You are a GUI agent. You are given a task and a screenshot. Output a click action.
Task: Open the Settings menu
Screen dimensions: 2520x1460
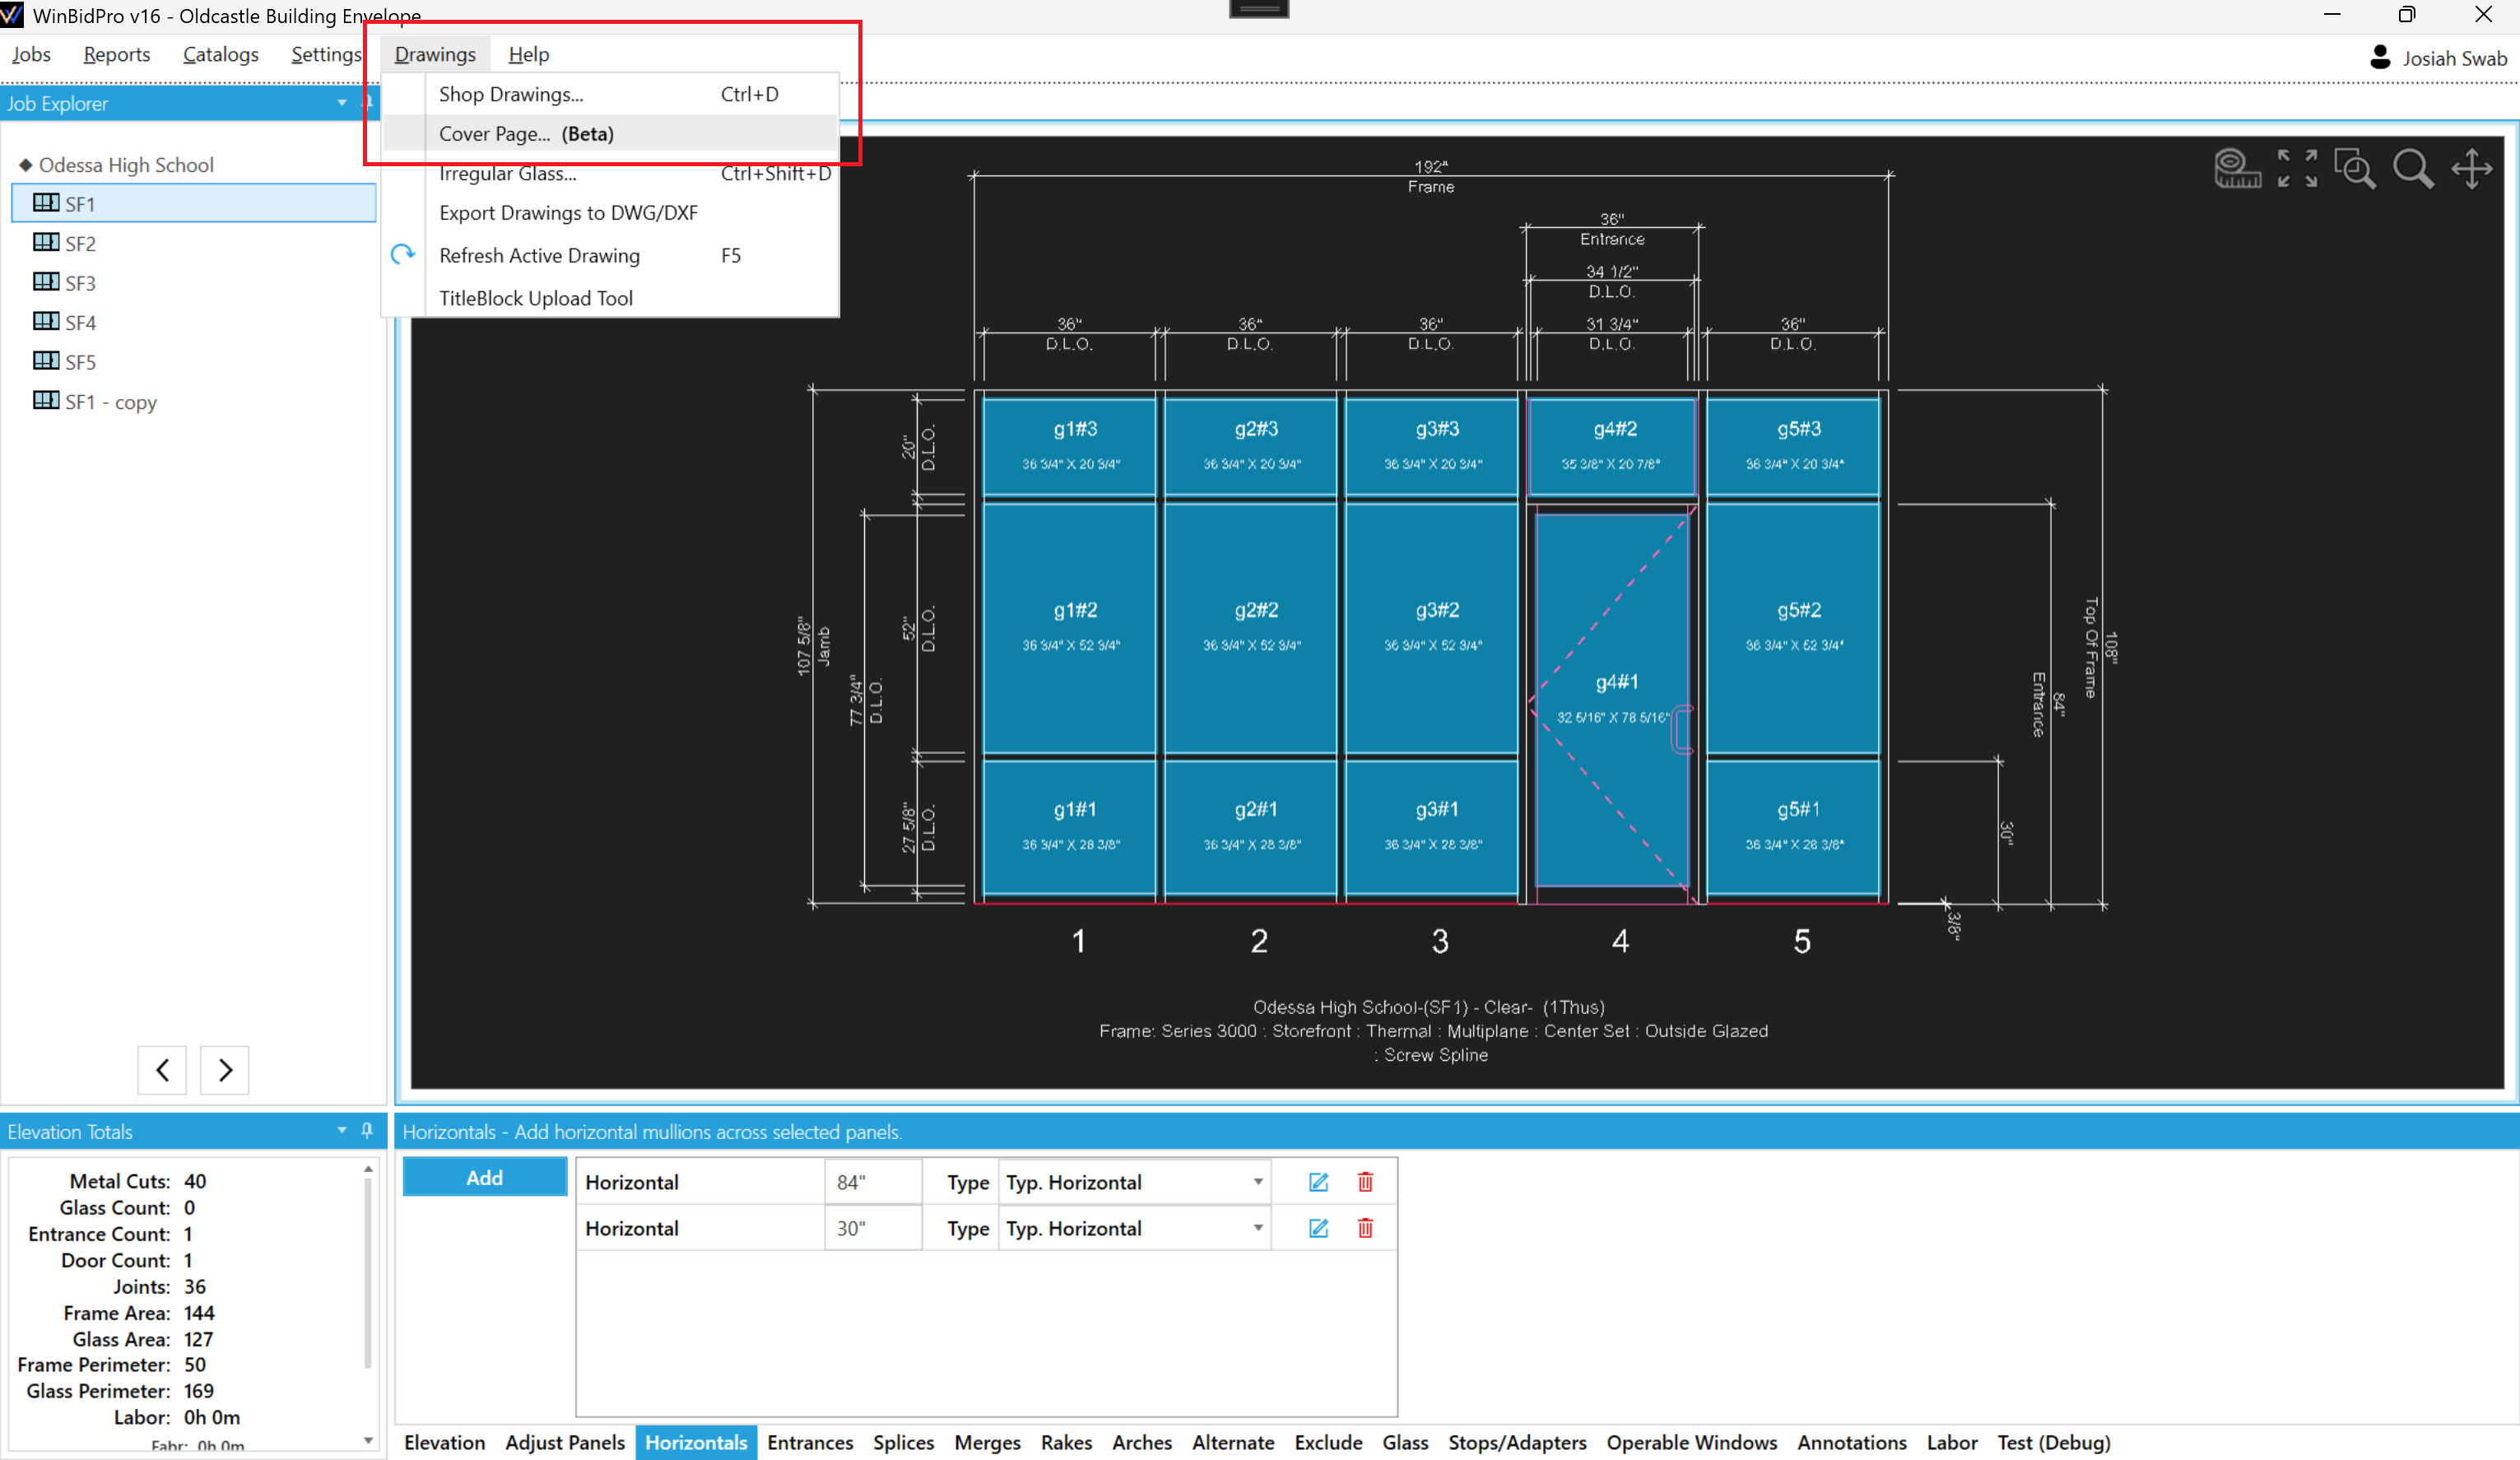[326, 54]
